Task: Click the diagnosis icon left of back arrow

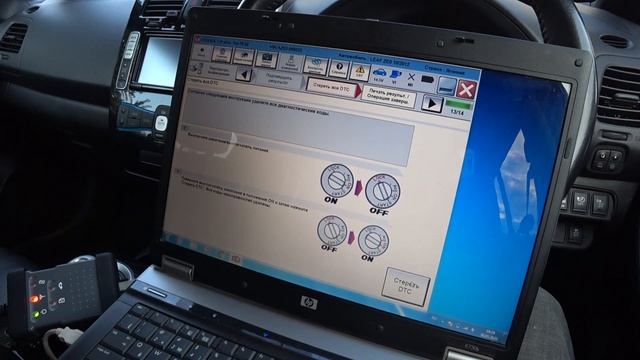Action: tap(197, 69)
